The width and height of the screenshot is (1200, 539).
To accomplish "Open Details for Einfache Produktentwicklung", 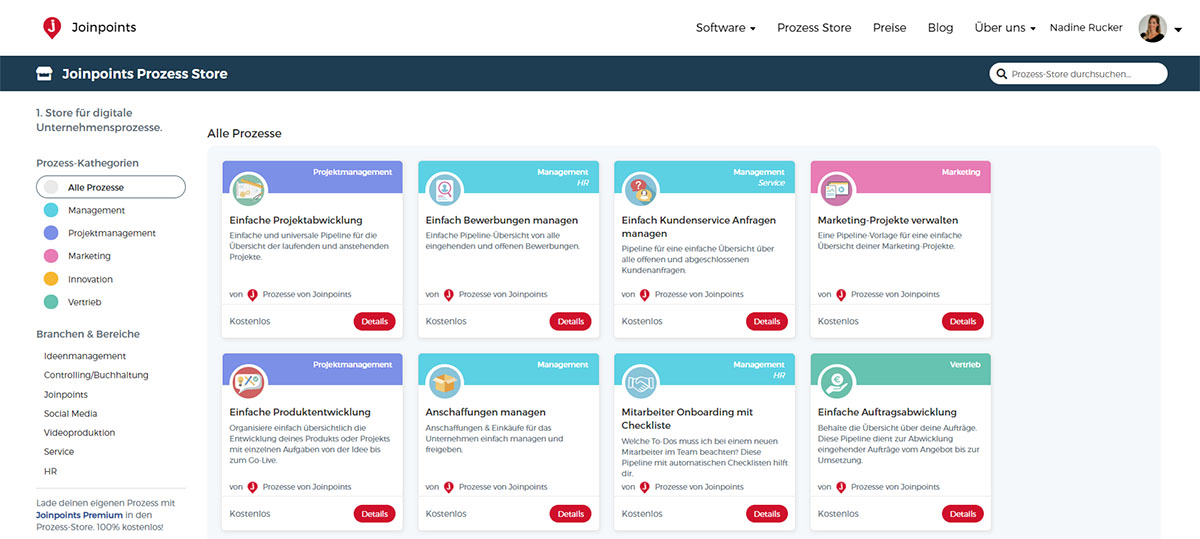I will [374, 514].
